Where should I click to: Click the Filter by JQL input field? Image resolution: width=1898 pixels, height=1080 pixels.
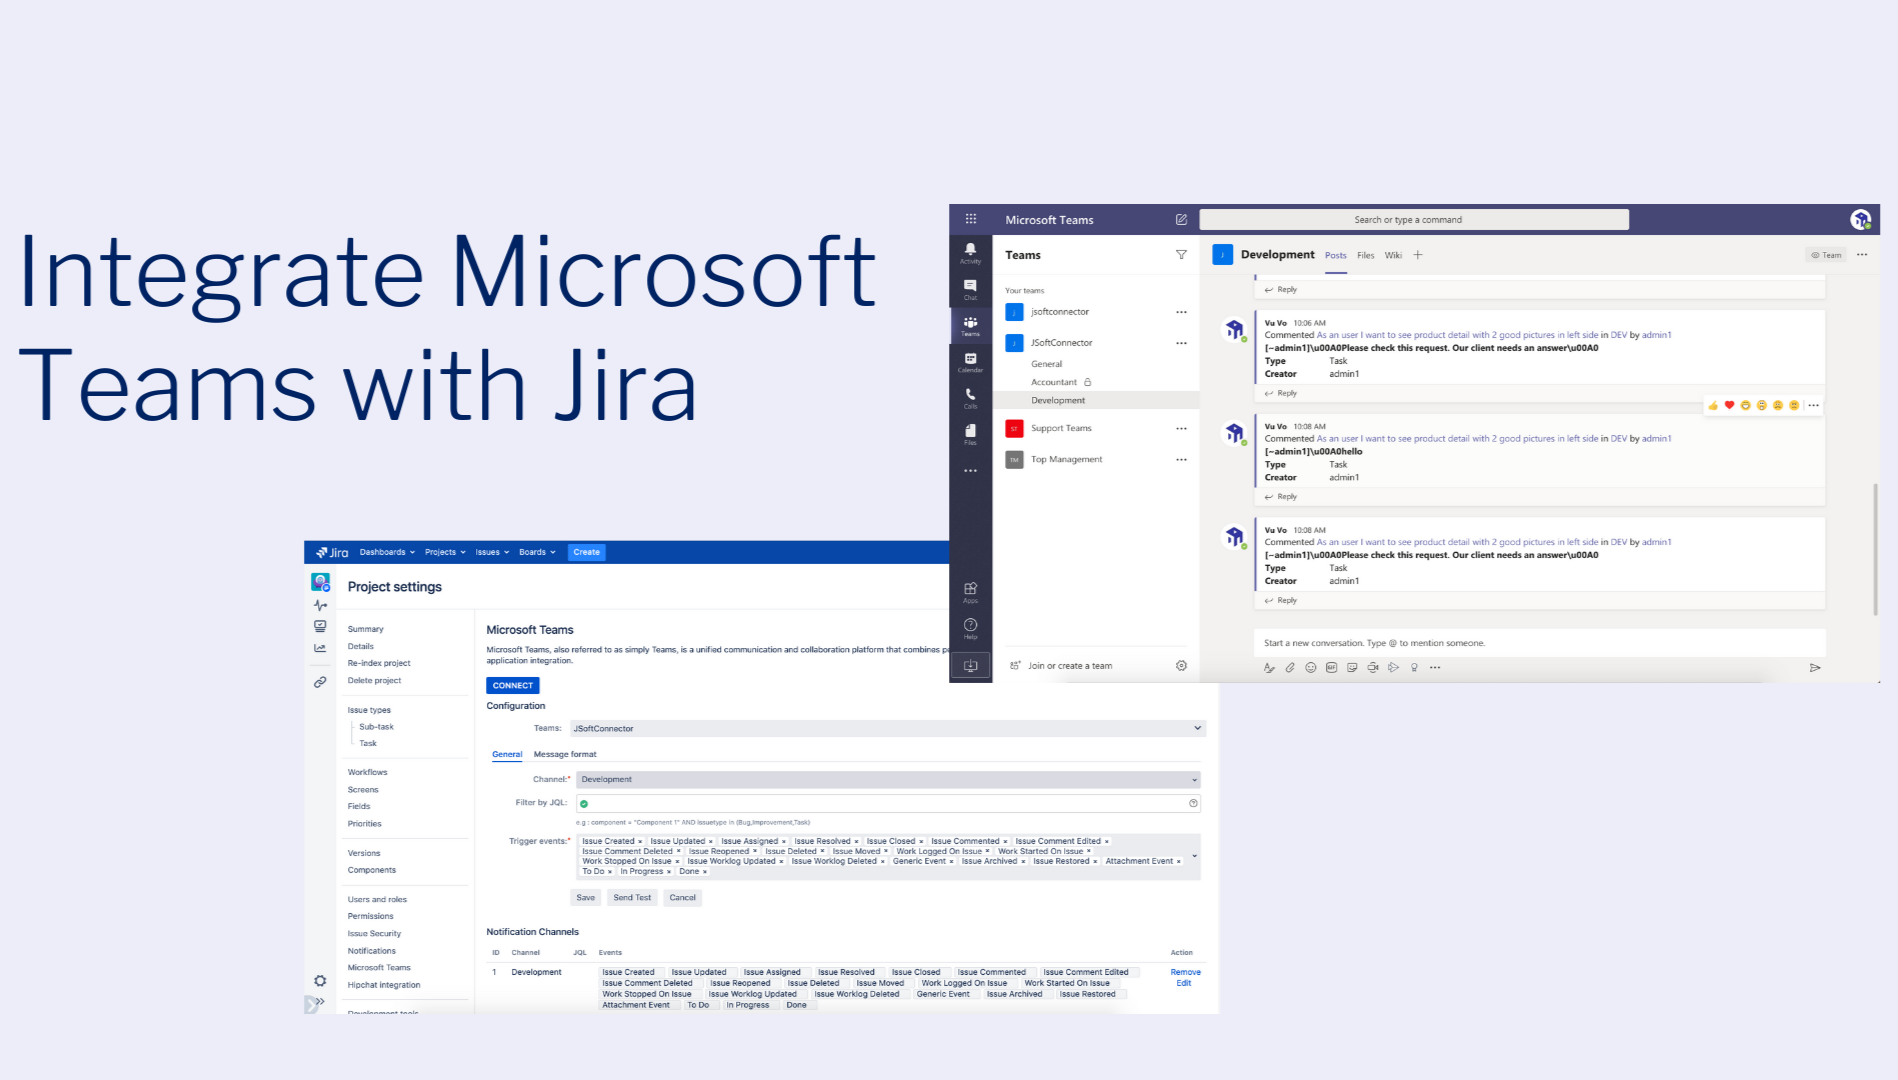(888, 803)
